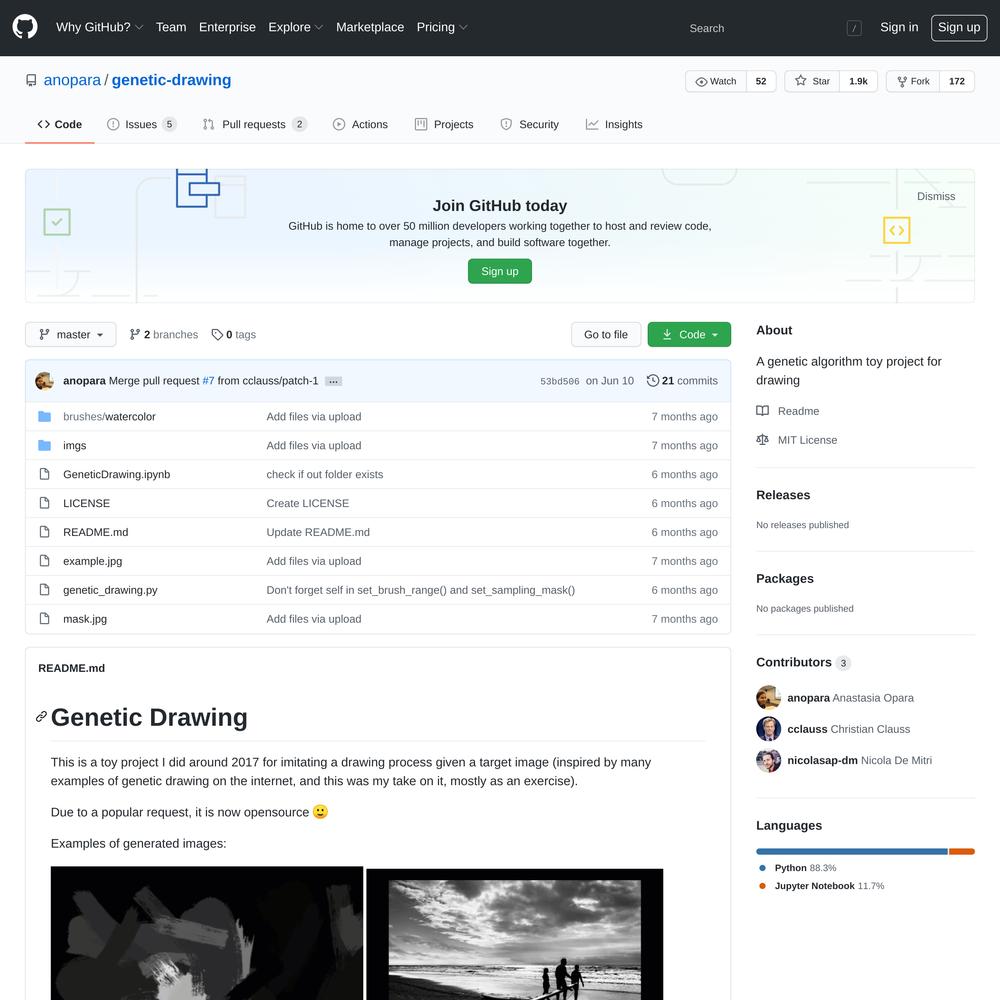Image resolution: width=1000 pixels, height=1000 pixels.
Task: Click the file icon next to GeneticDrawing.ipynb
Action: coord(44,474)
